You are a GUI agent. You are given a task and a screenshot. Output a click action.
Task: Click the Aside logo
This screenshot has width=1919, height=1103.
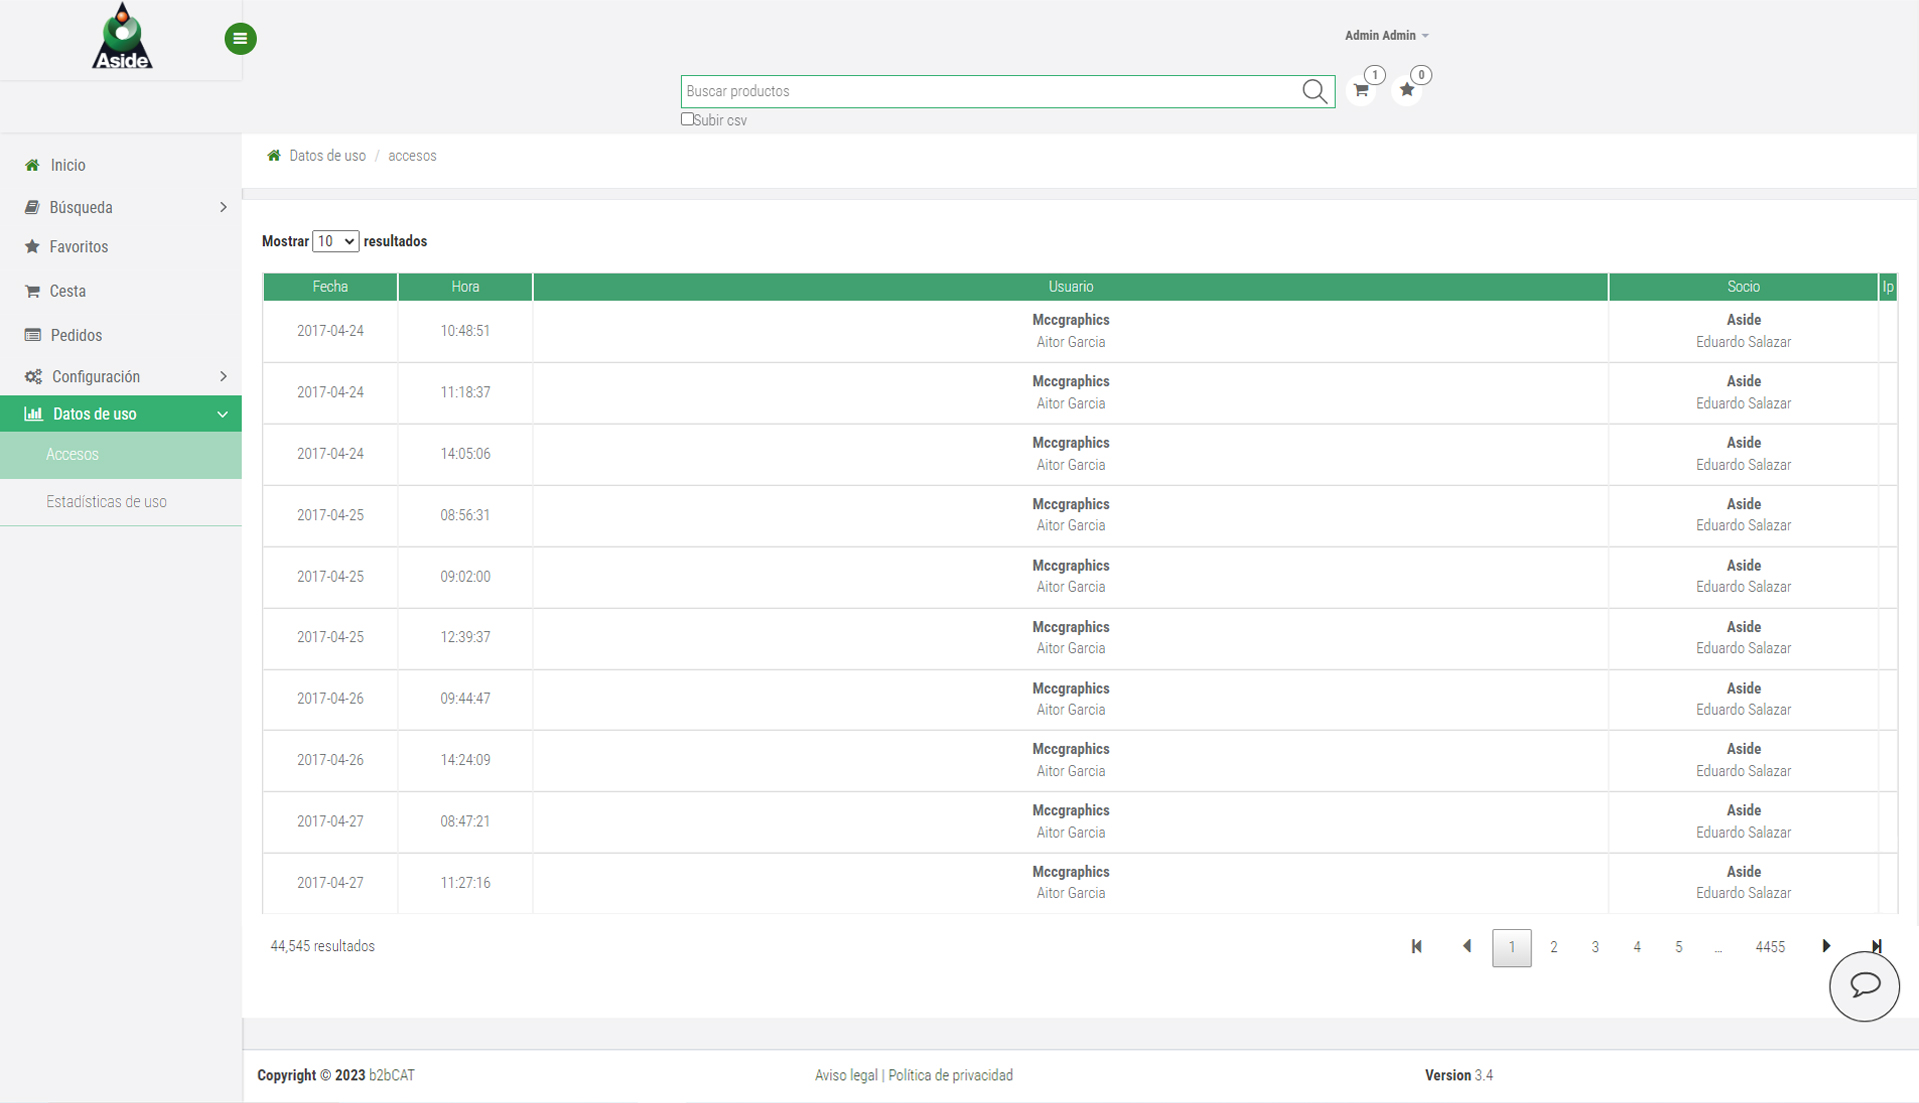[x=122, y=38]
